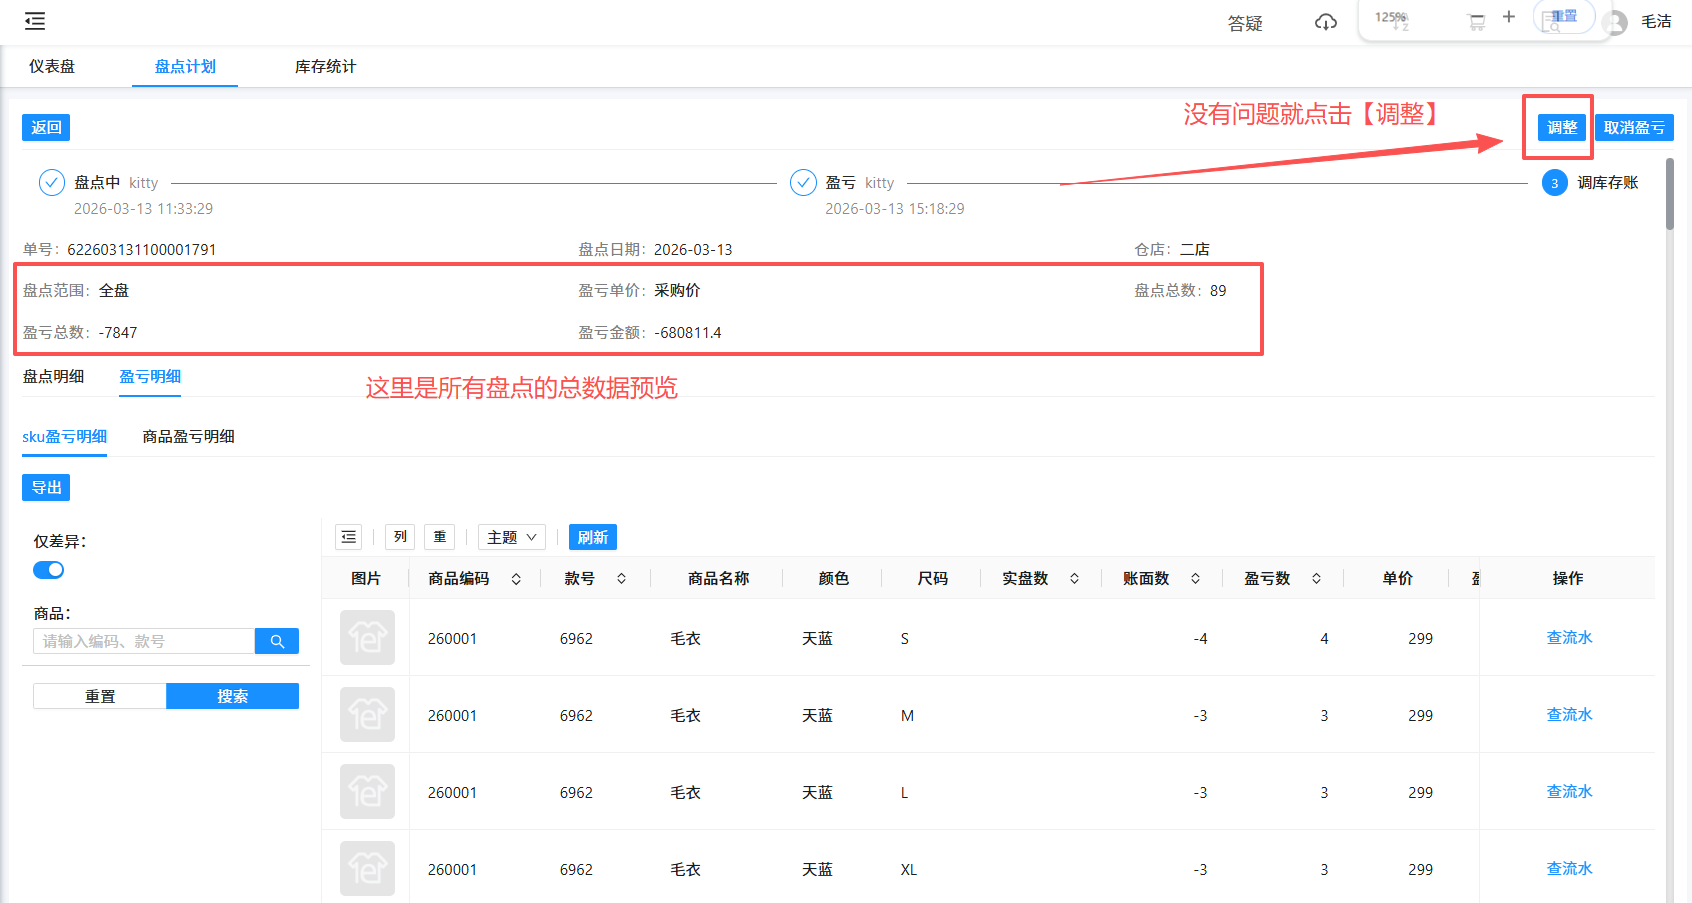The height and width of the screenshot is (903, 1692).
Task: Open the shopping cart icon in header
Action: coord(1476,22)
